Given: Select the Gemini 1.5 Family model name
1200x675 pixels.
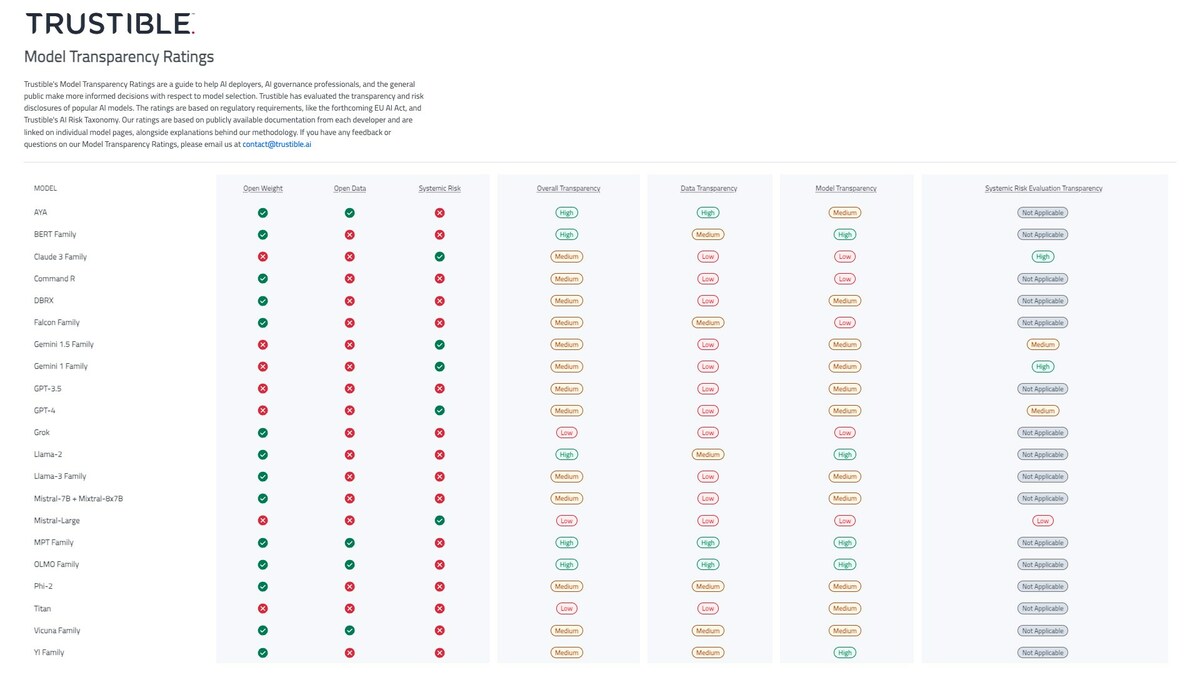Looking at the screenshot, I should point(64,345).
